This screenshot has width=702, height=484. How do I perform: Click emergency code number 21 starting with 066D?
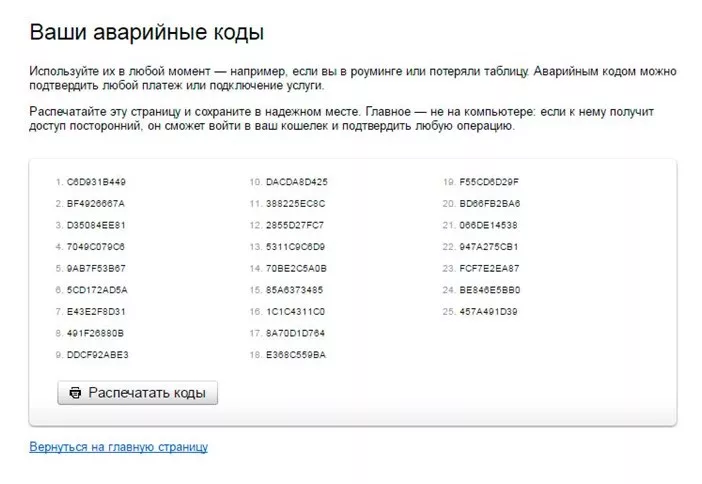point(488,225)
